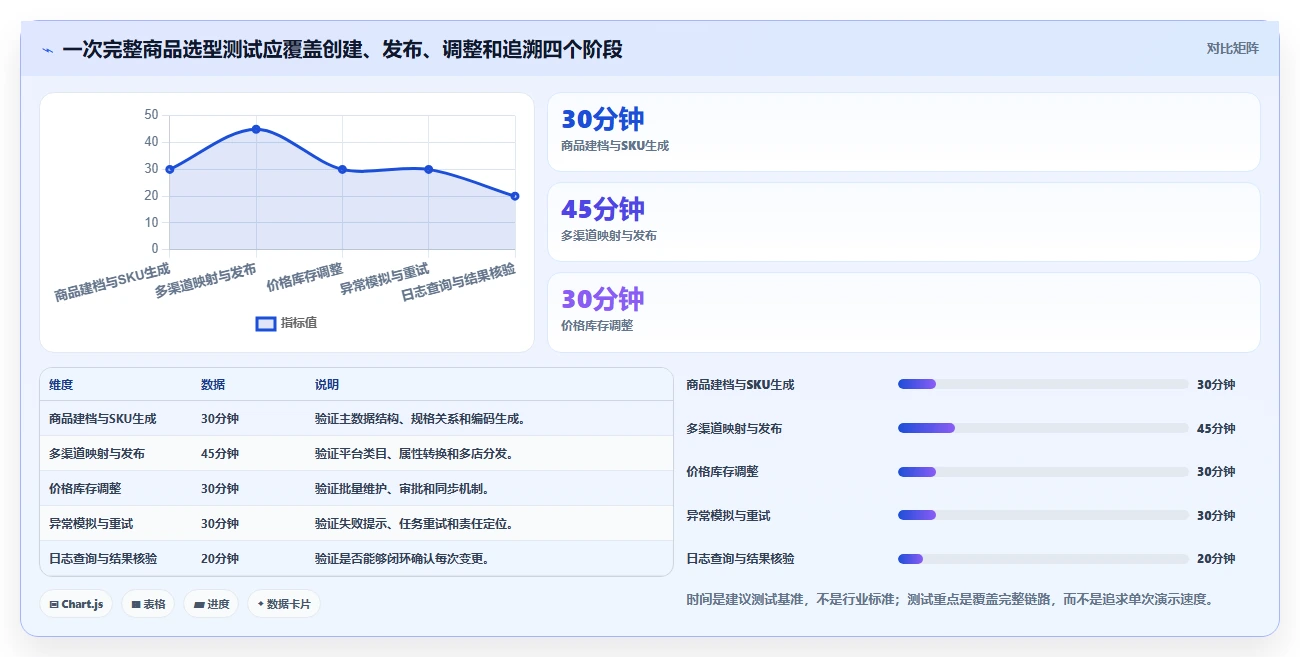Viewport: 1300px width, 657px height.
Task: Select table row cell 多渠道映射与发布
Action: click(97, 454)
